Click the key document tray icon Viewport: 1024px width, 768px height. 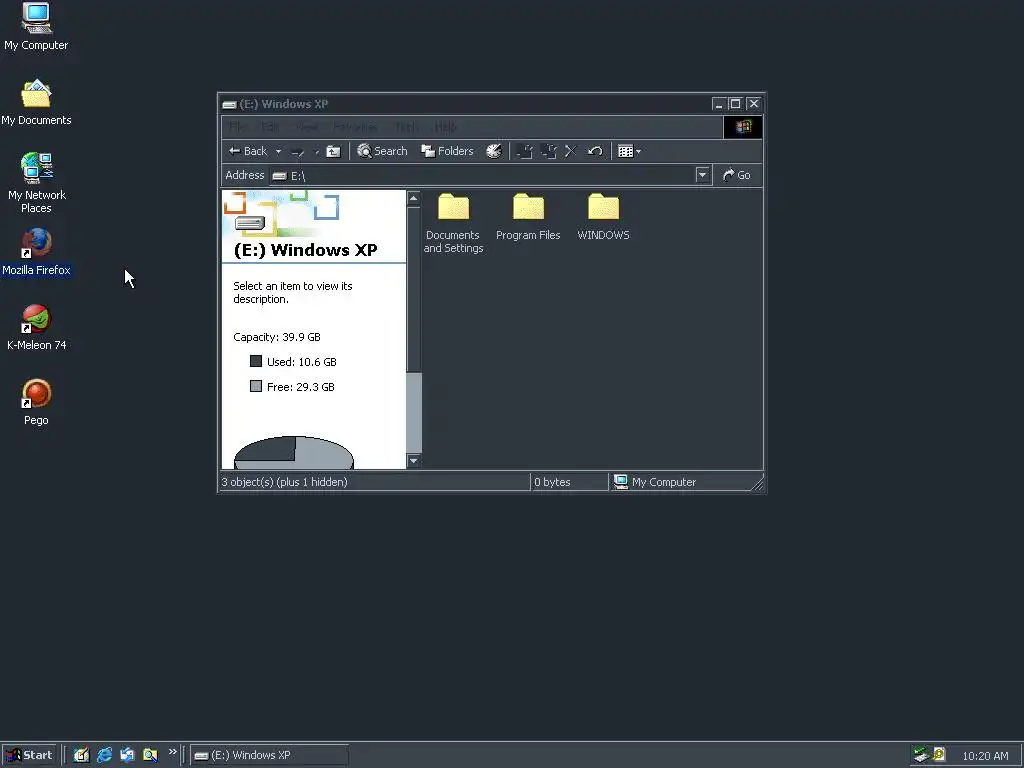(x=939, y=755)
